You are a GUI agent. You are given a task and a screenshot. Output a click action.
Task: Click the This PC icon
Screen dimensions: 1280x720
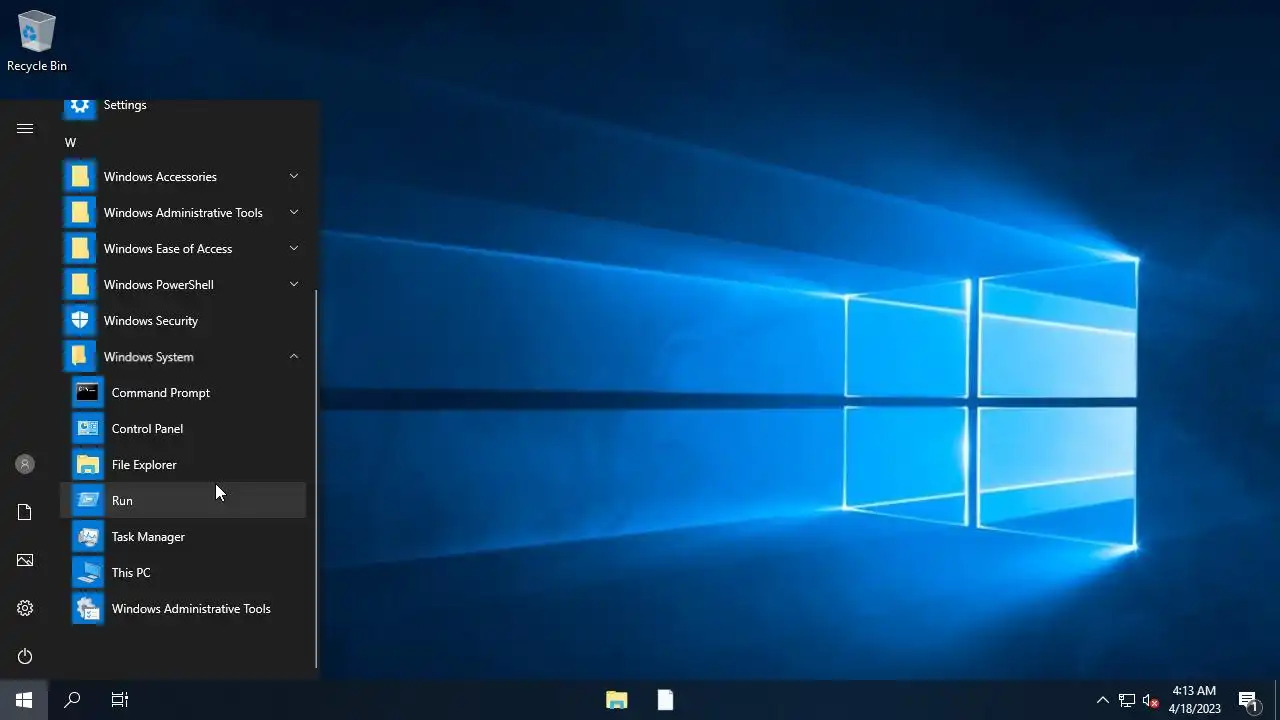pos(88,573)
